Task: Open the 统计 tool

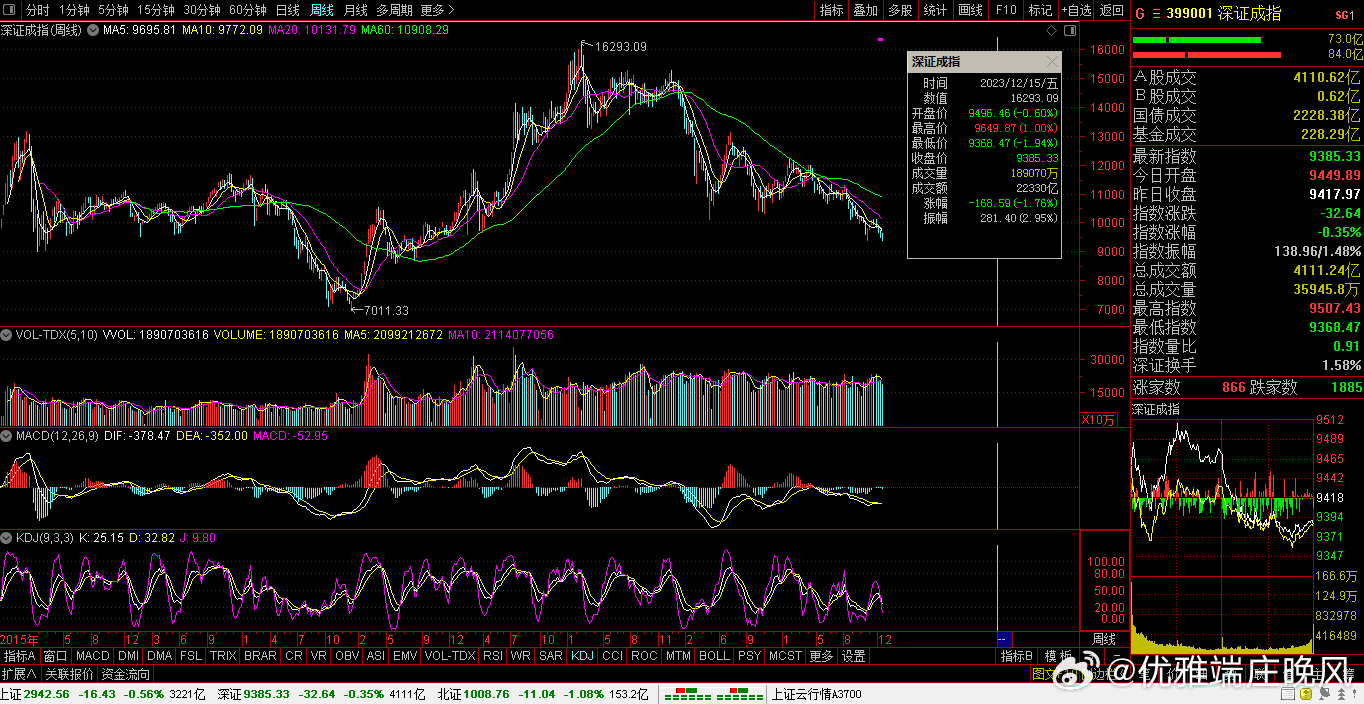Action: 935,10
